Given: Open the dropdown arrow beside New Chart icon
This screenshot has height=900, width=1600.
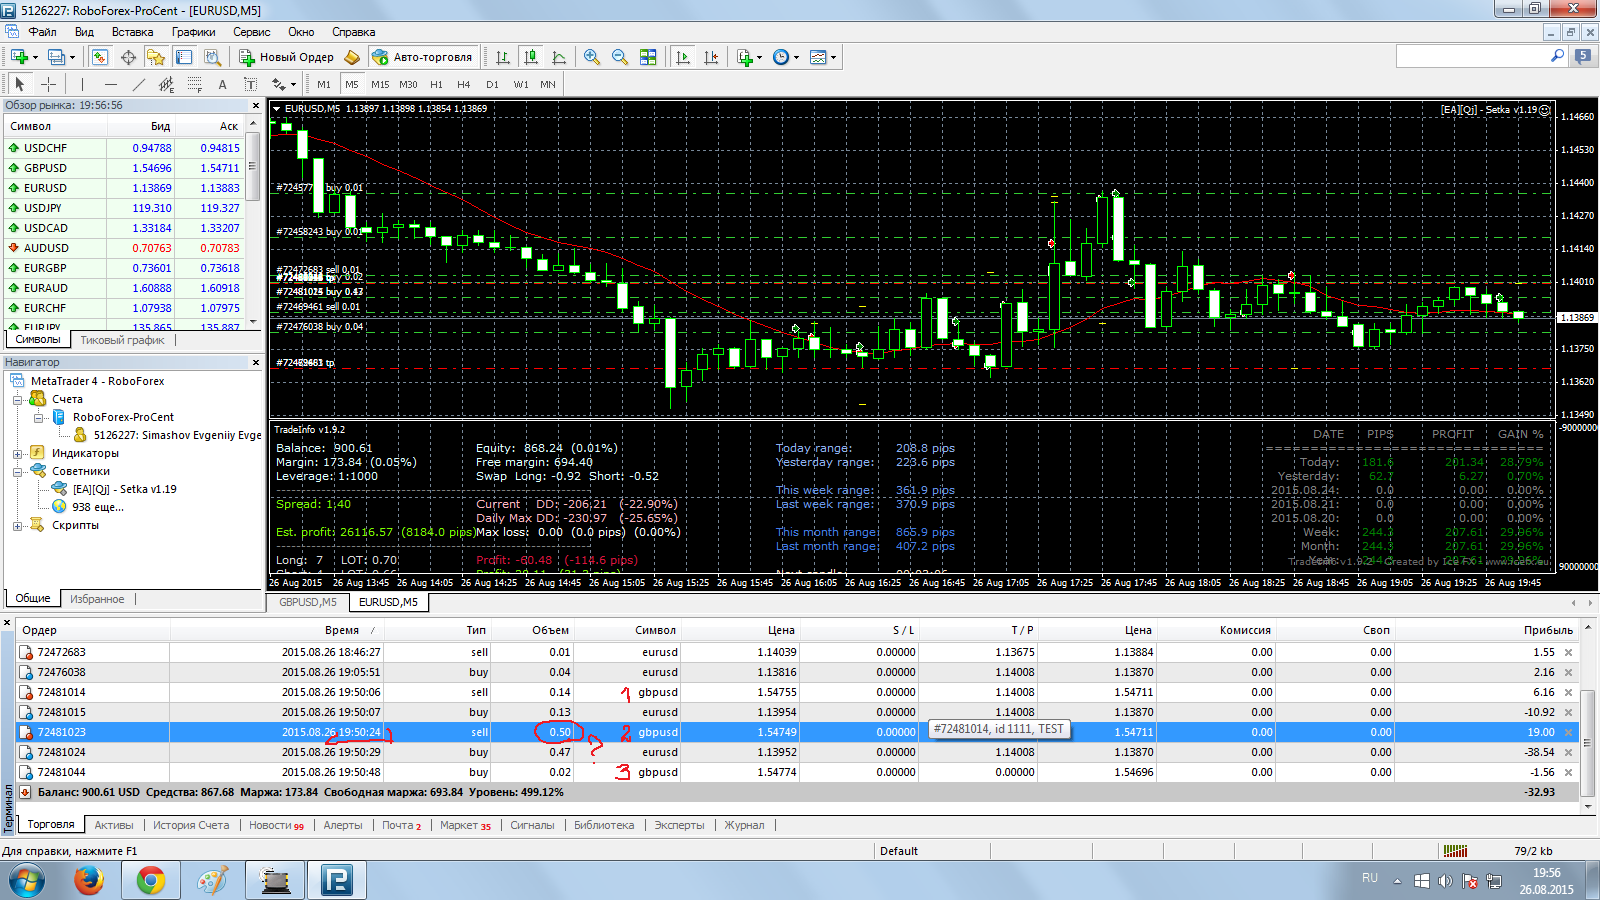Looking at the screenshot, I should pos(35,57).
